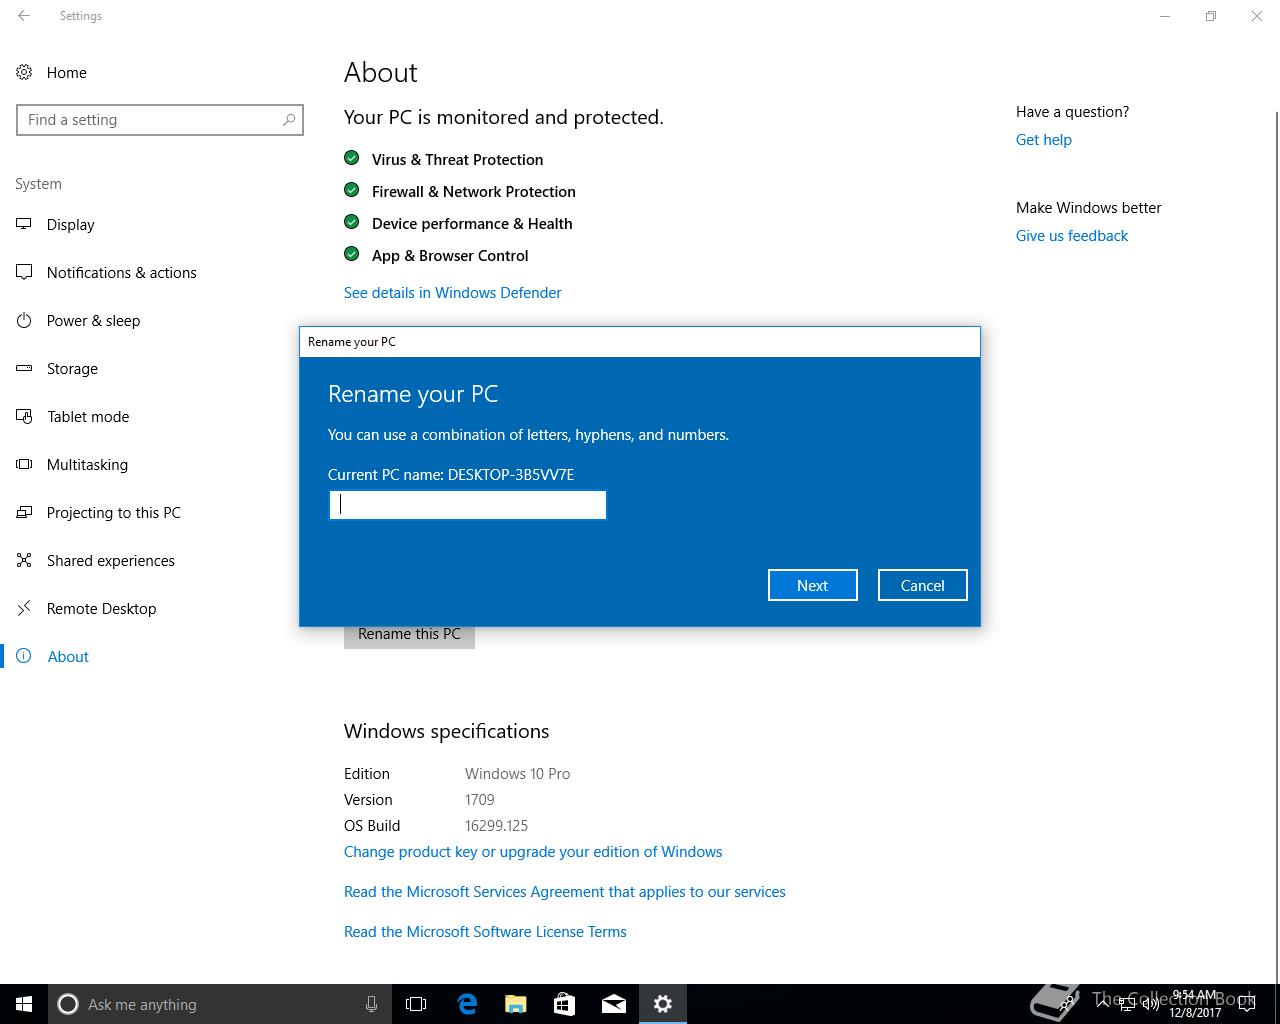The image size is (1280, 1024).
Task: Read the Microsoft Services Agreement link
Action: tap(564, 892)
